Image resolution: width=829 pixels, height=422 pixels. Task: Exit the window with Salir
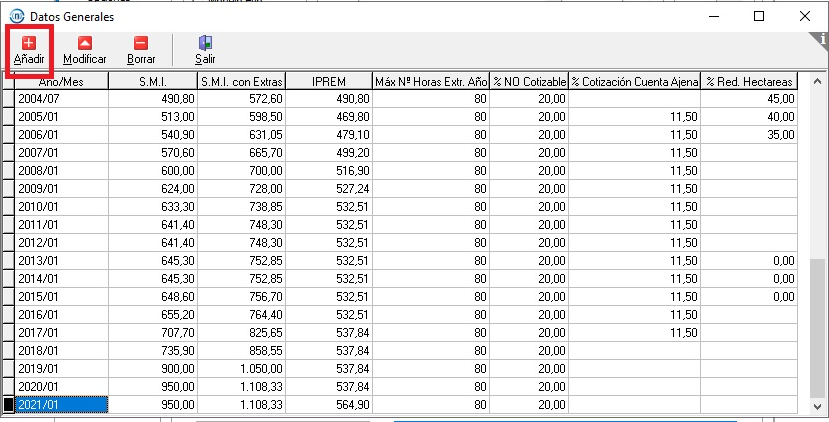tap(205, 50)
